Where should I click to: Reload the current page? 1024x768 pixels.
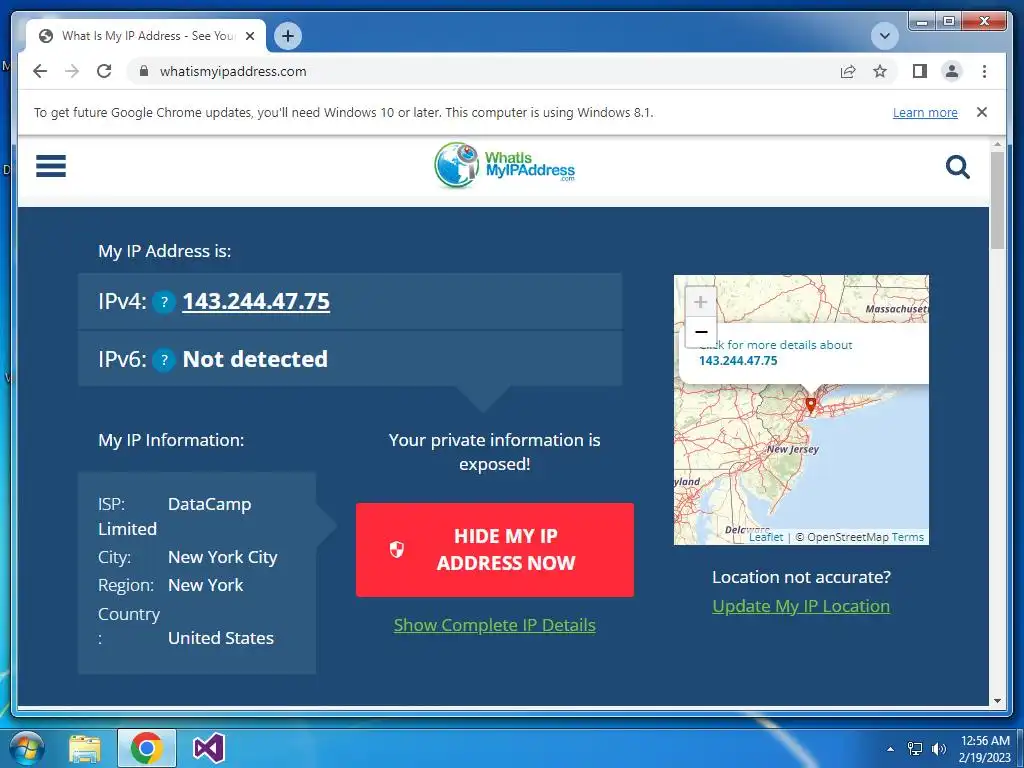(104, 71)
